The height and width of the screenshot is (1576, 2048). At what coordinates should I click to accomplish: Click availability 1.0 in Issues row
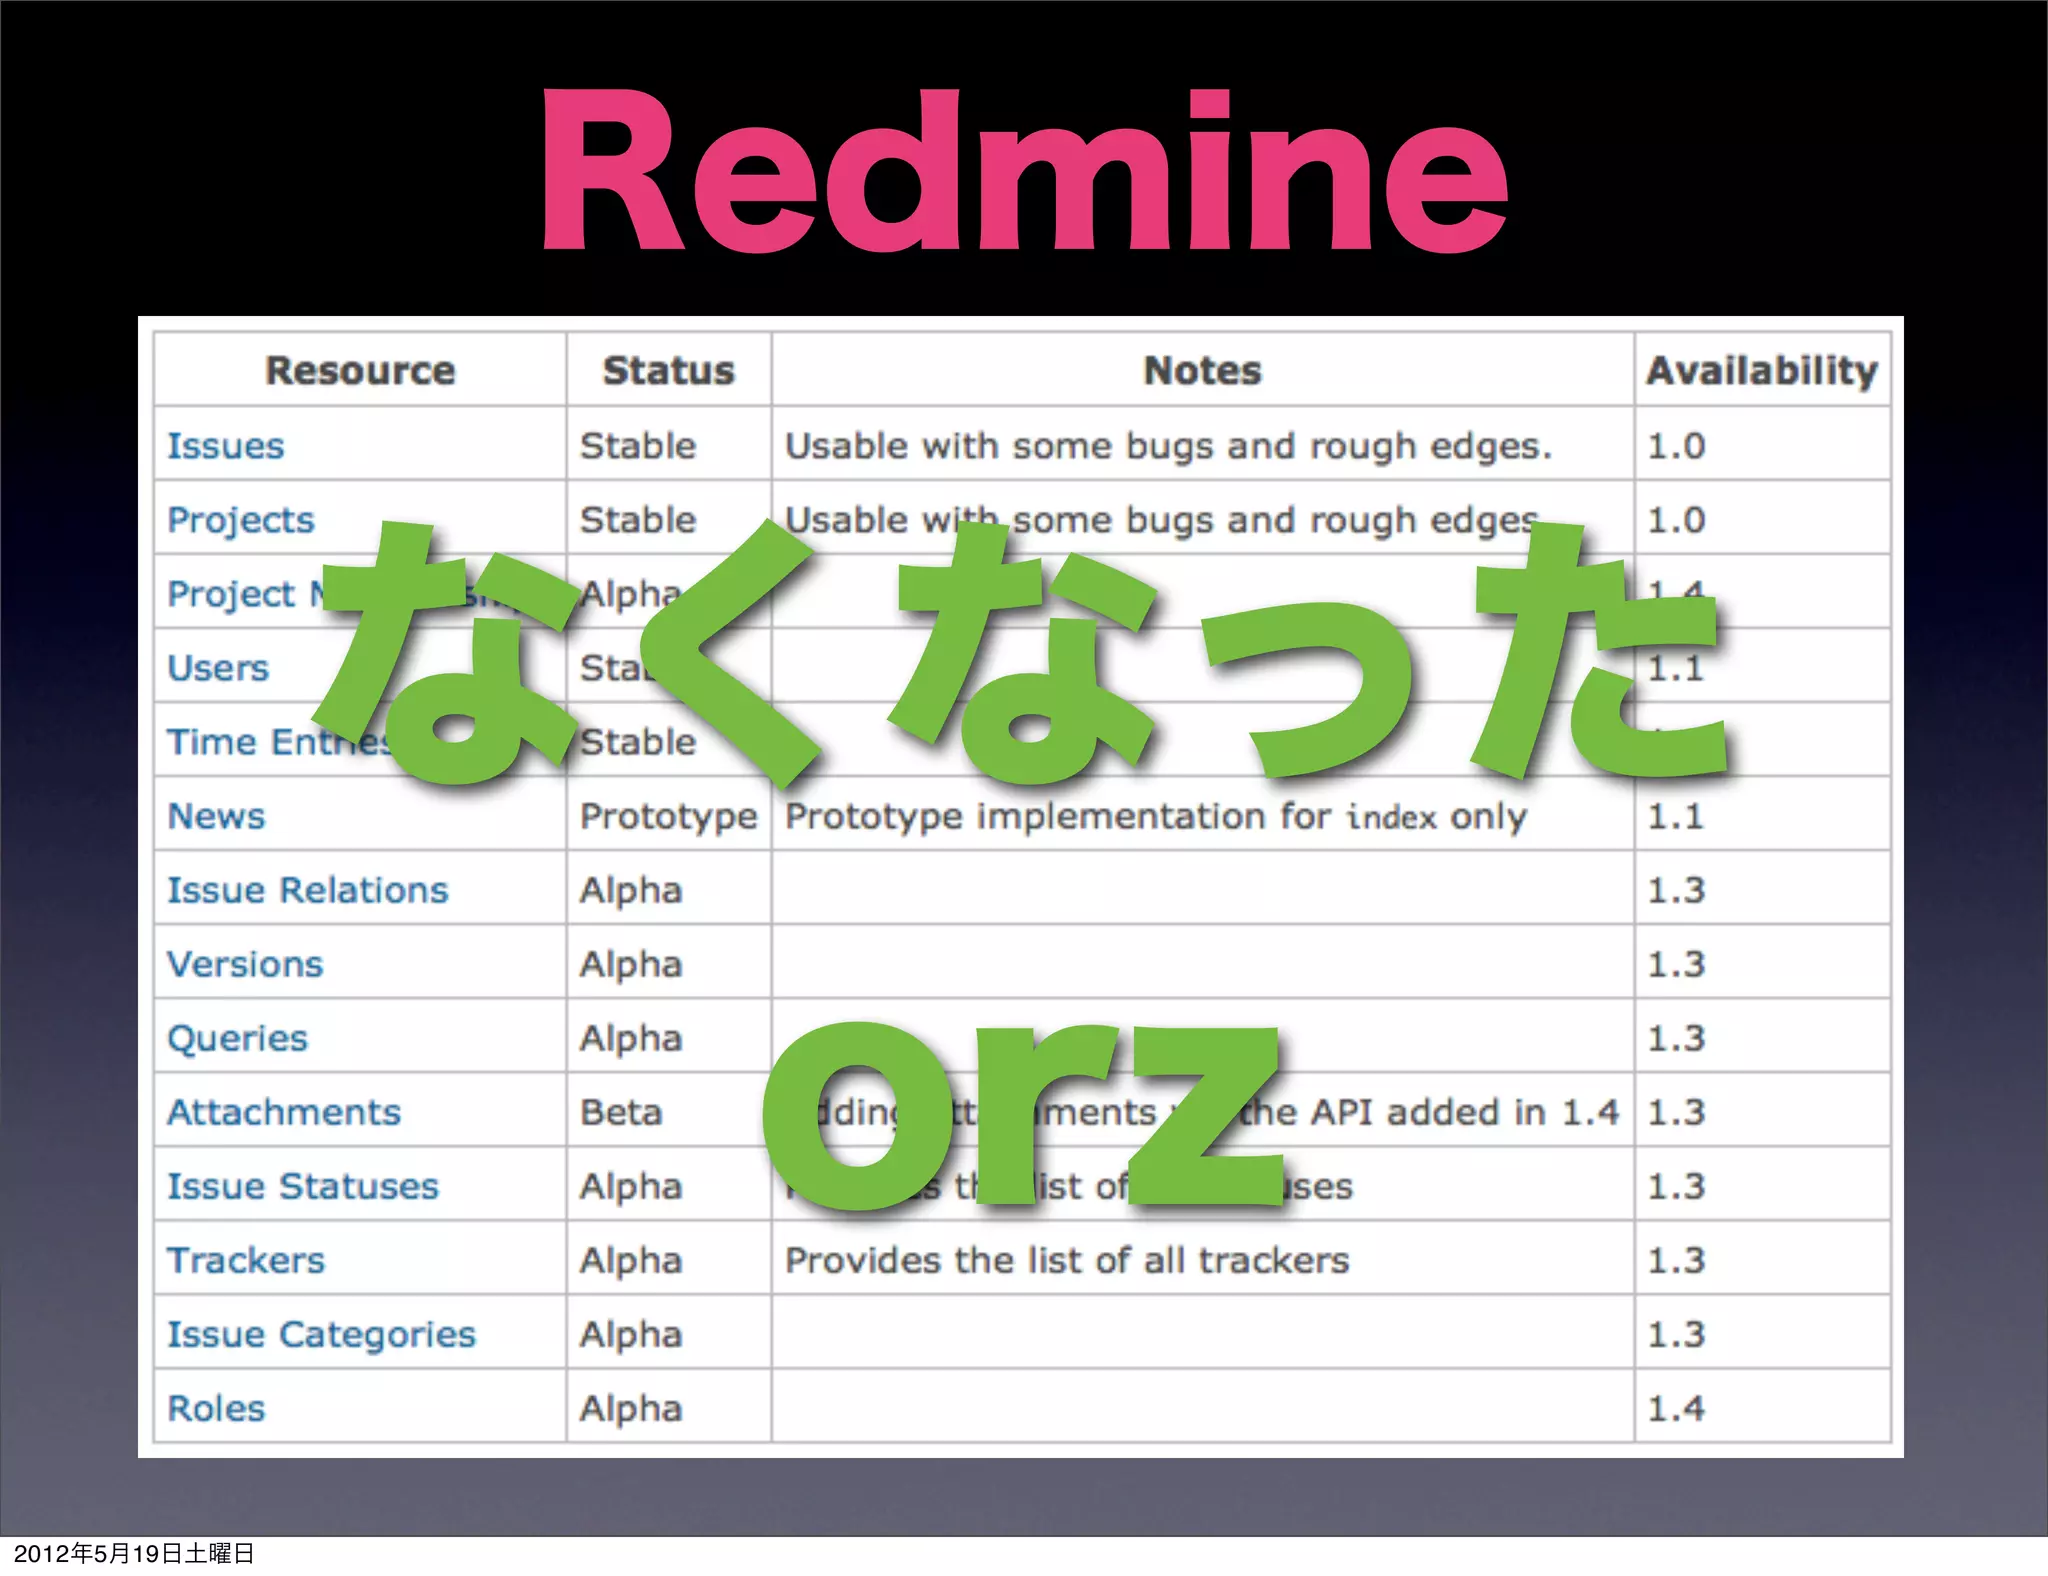pyautogui.click(x=1676, y=446)
